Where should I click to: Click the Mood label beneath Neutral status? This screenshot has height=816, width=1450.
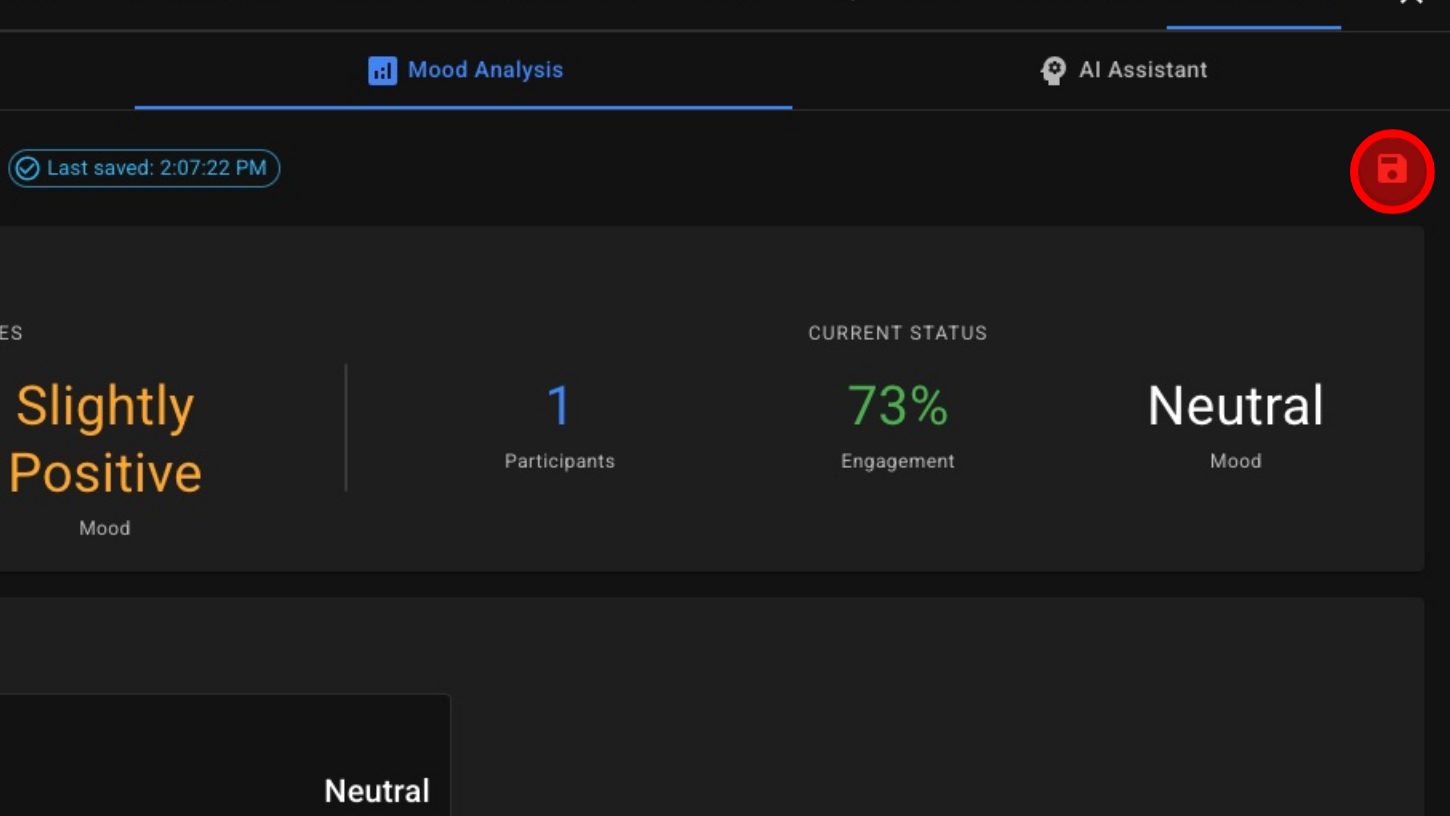click(x=1235, y=461)
